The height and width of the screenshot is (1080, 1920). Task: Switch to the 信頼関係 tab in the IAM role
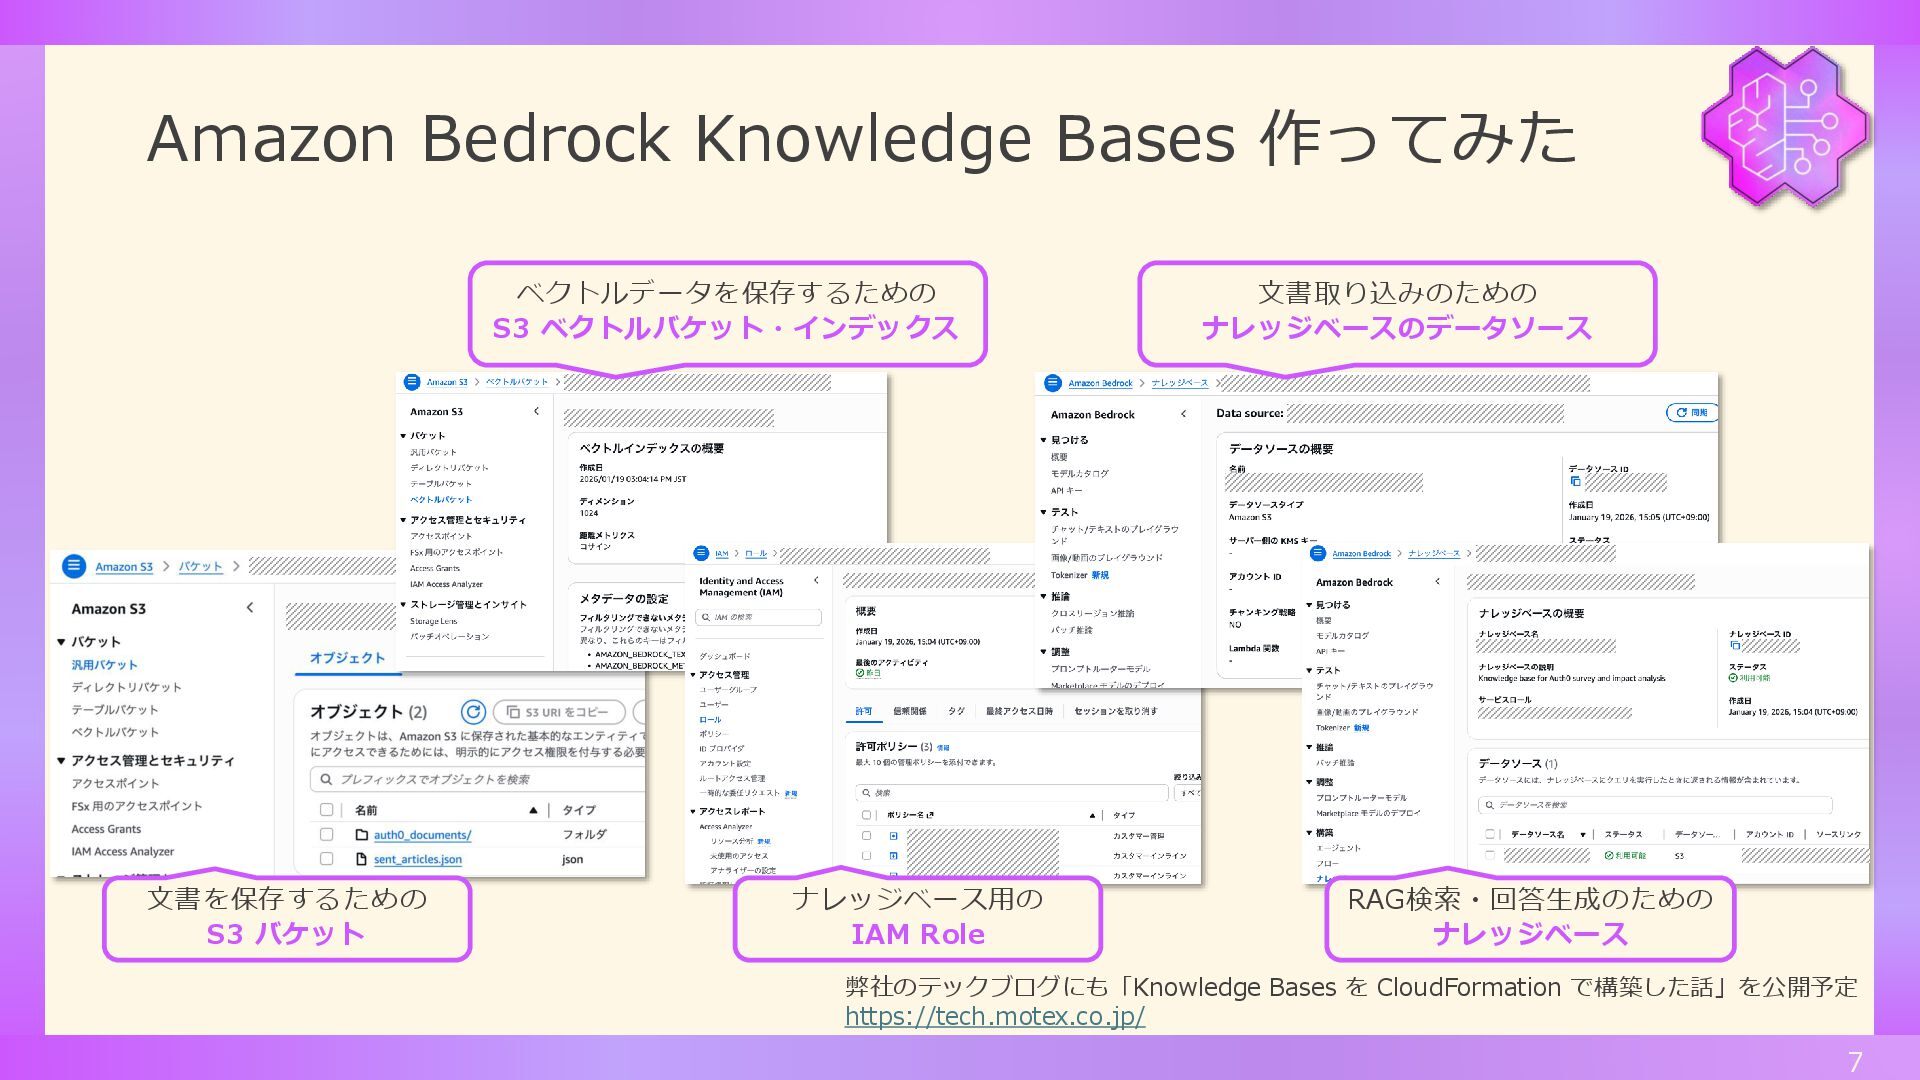click(x=909, y=711)
